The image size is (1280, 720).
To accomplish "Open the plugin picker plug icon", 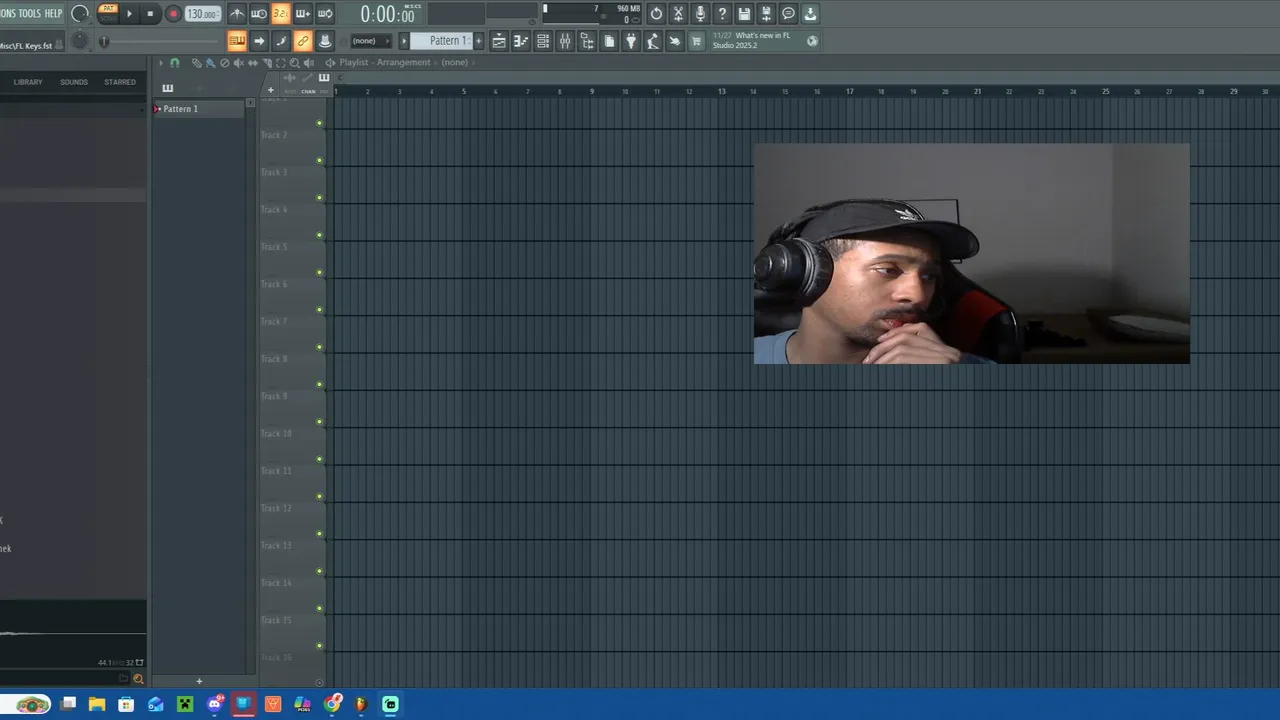I will [631, 41].
